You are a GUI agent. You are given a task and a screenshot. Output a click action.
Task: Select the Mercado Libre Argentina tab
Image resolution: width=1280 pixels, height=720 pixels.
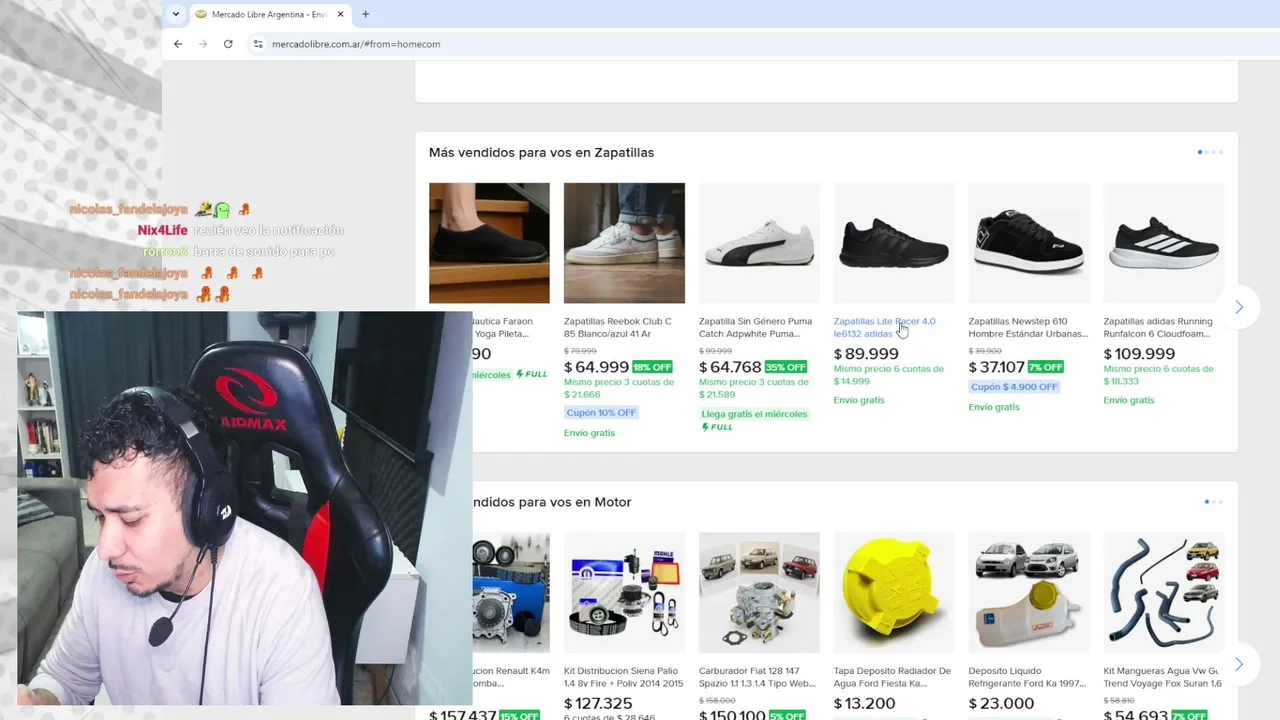268,14
